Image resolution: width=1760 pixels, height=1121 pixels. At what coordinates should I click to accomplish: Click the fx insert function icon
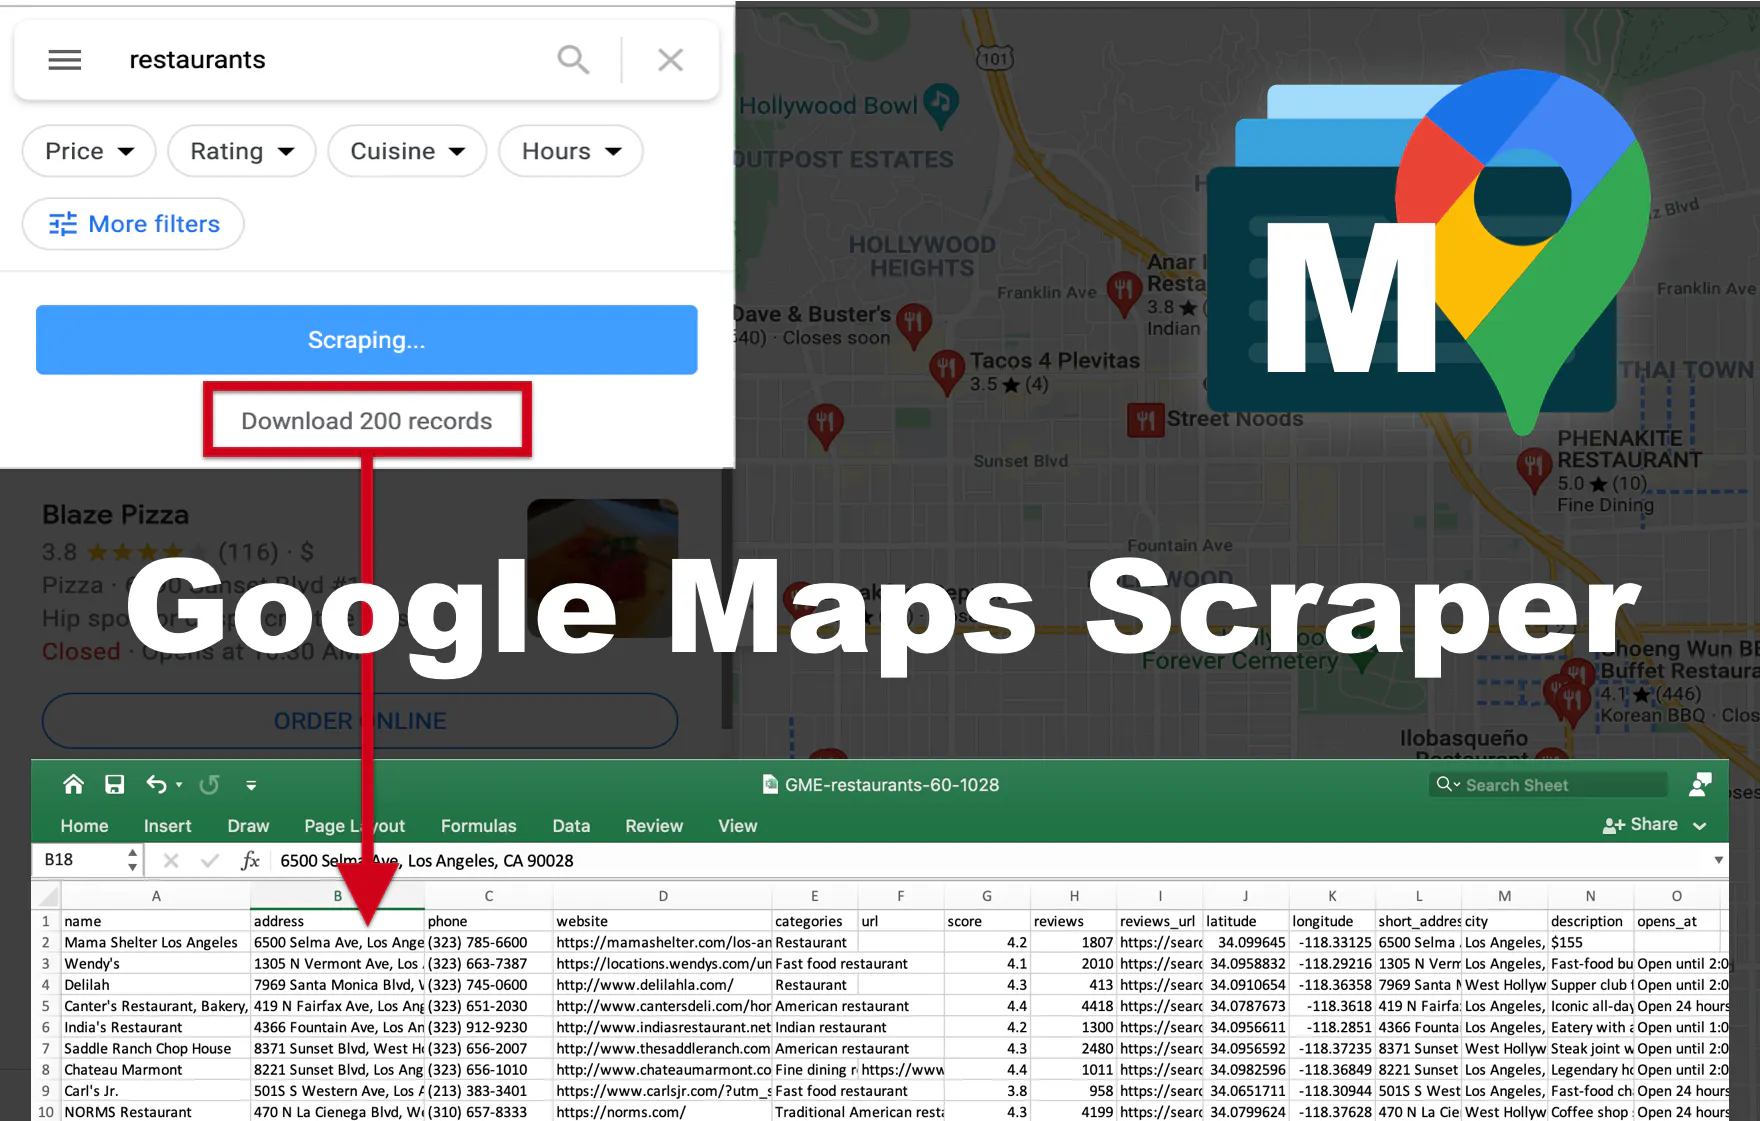tap(250, 860)
